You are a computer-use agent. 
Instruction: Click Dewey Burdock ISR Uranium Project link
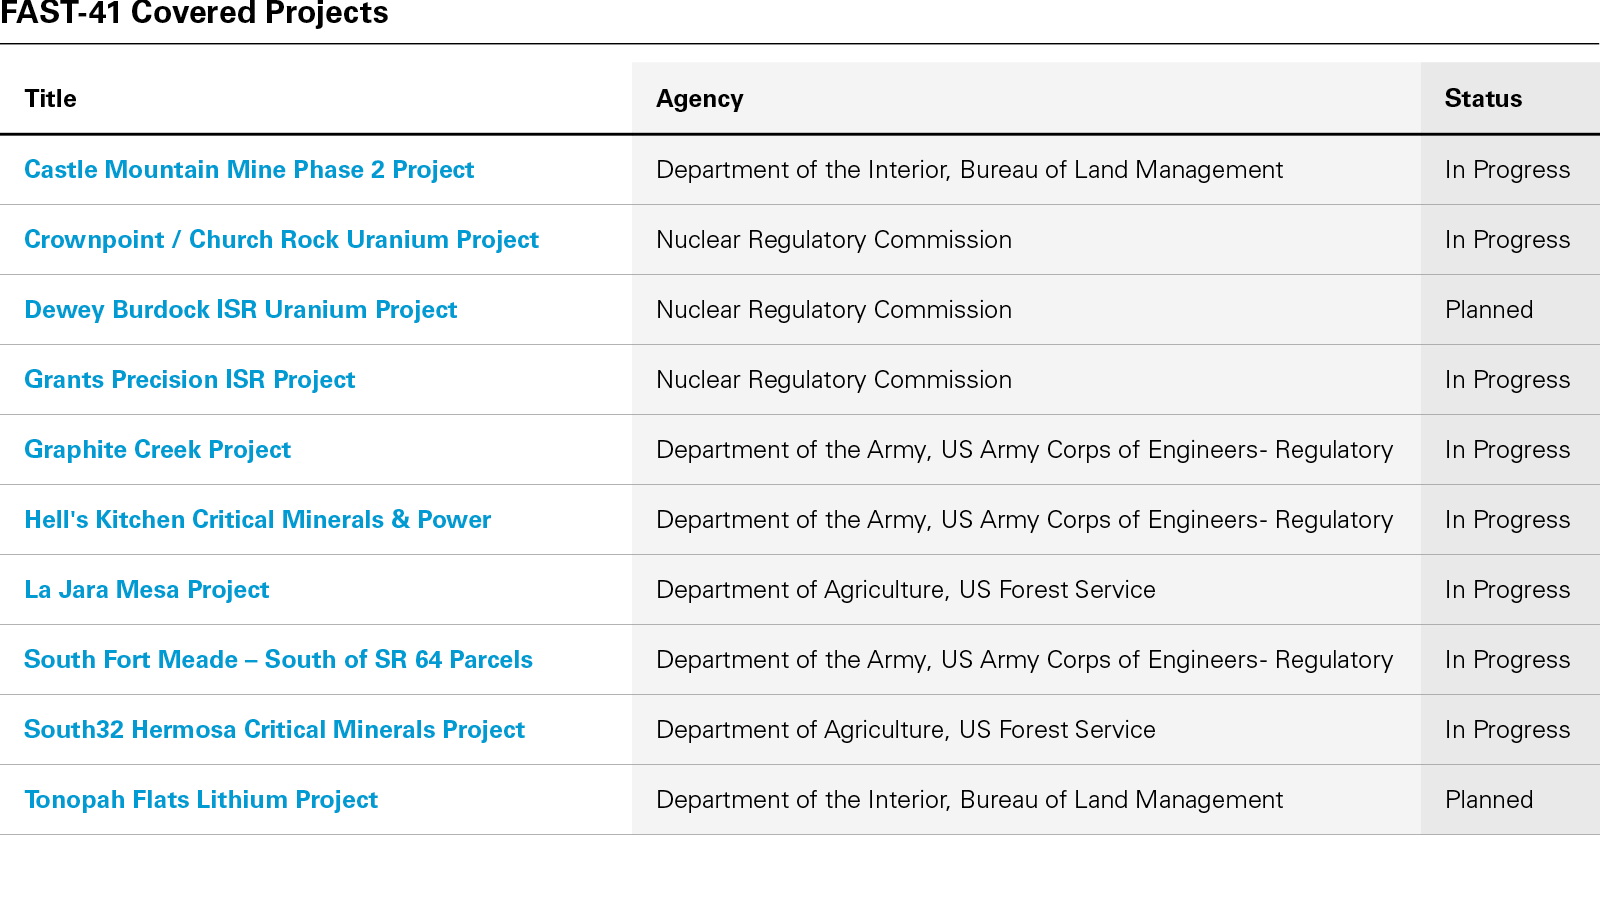240,310
